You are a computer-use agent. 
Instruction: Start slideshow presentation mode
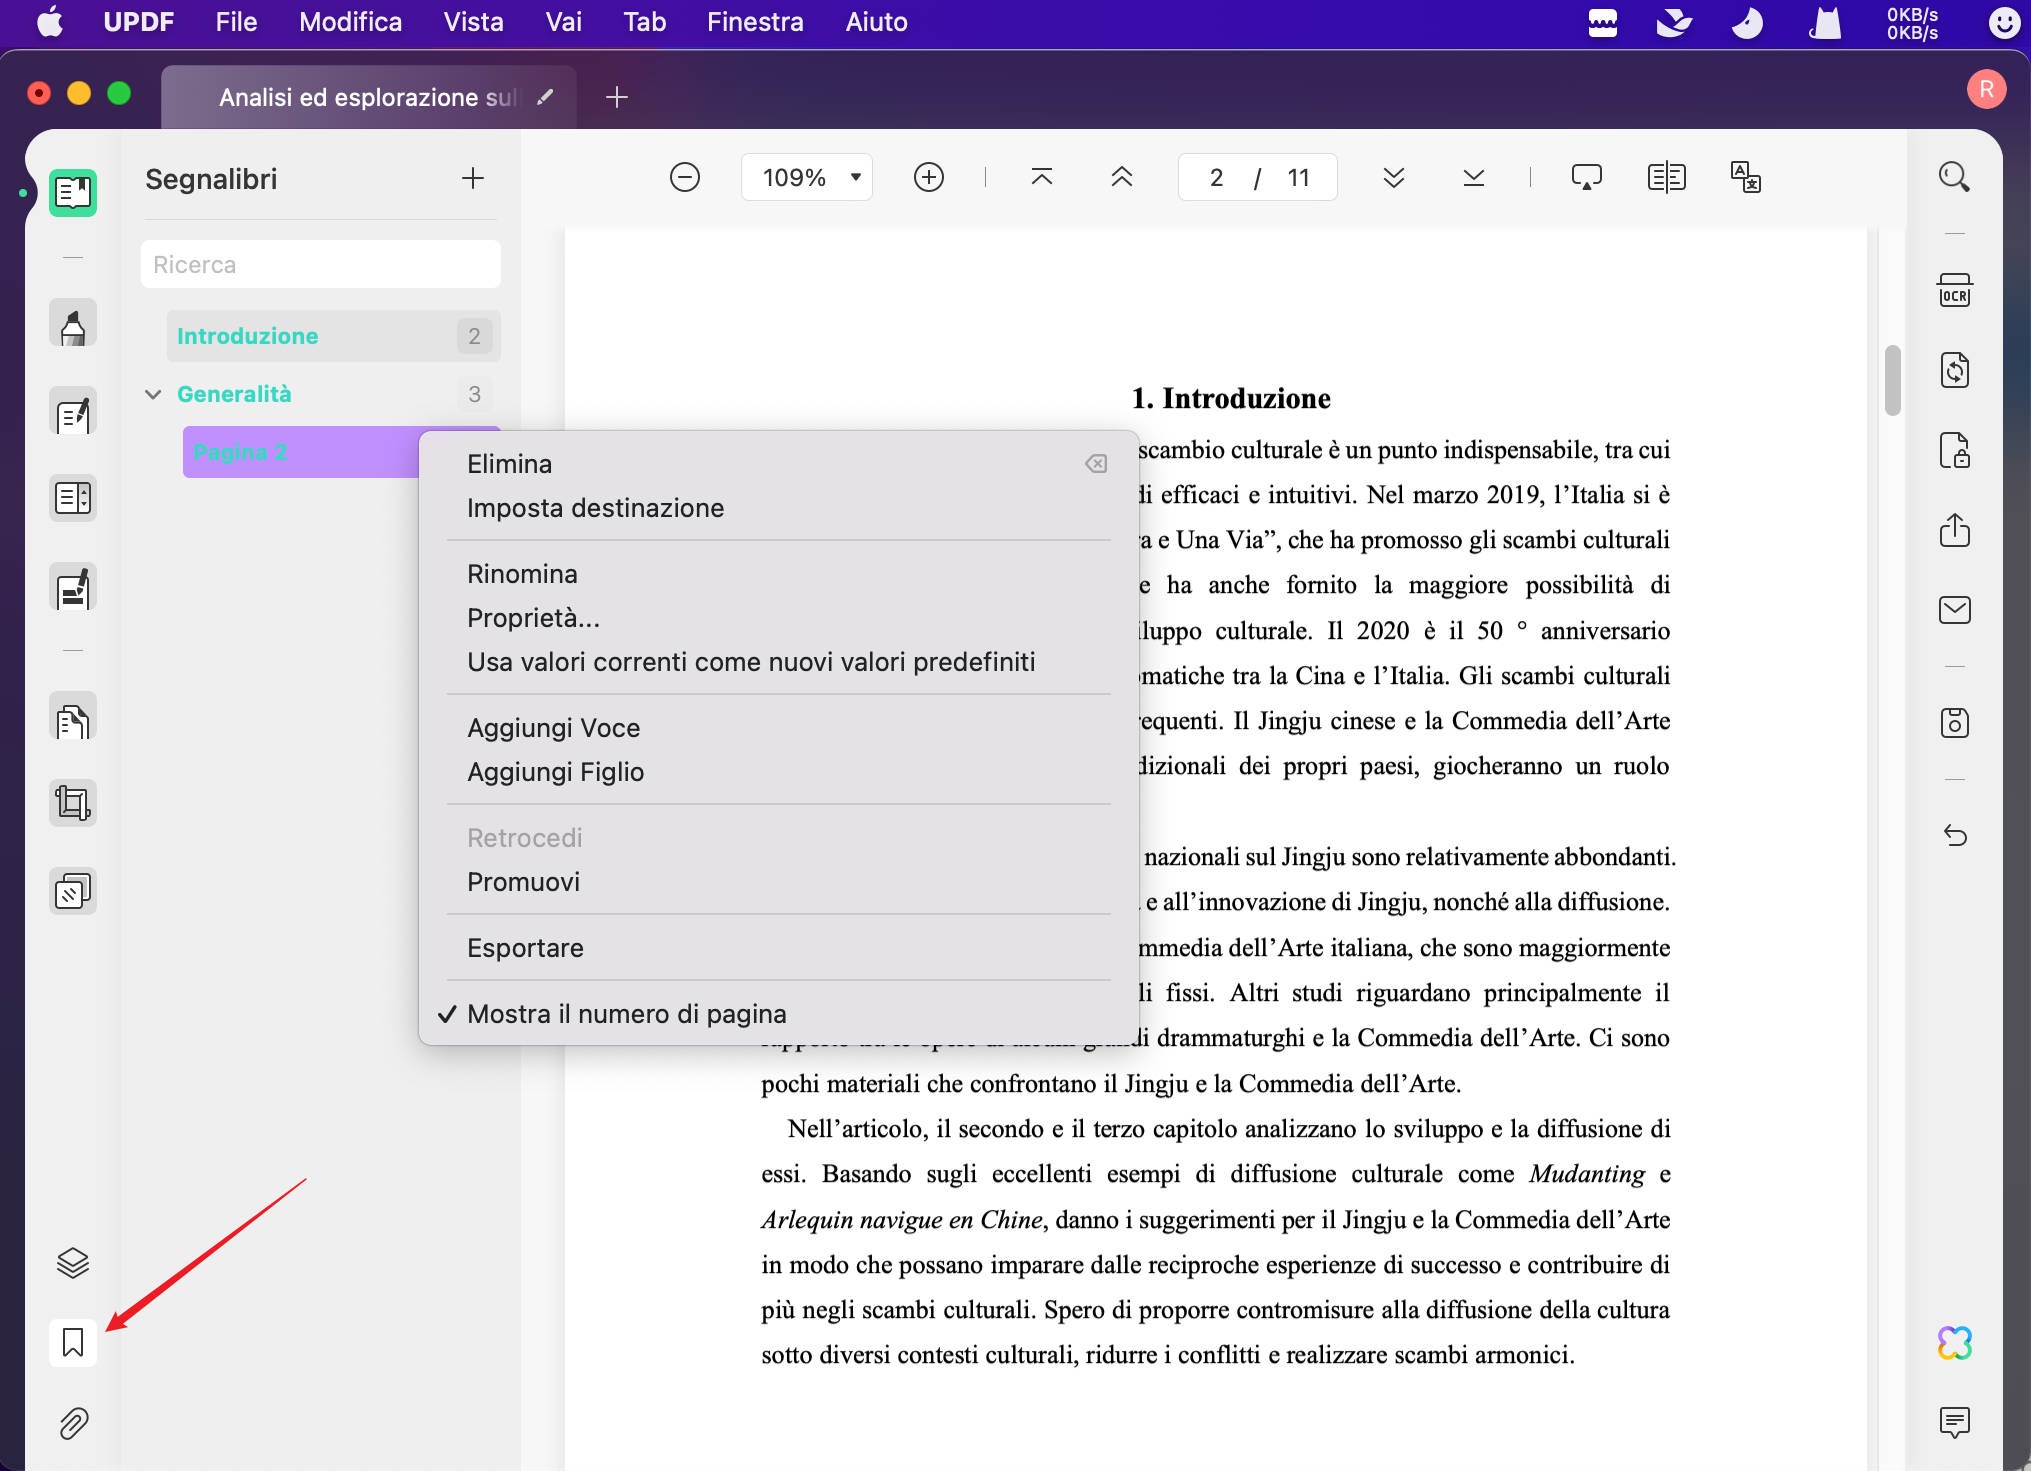tap(1587, 177)
